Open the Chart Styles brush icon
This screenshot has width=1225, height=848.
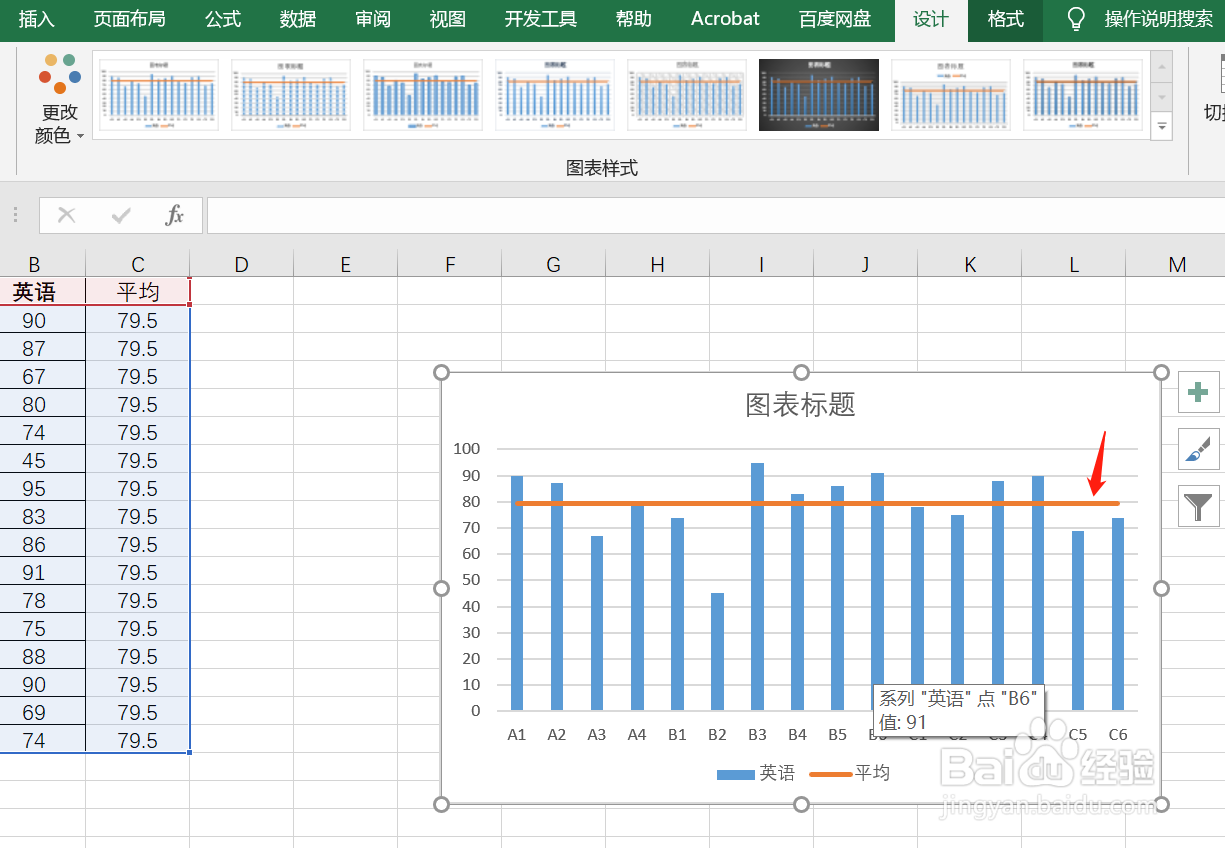pos(1199,449)
